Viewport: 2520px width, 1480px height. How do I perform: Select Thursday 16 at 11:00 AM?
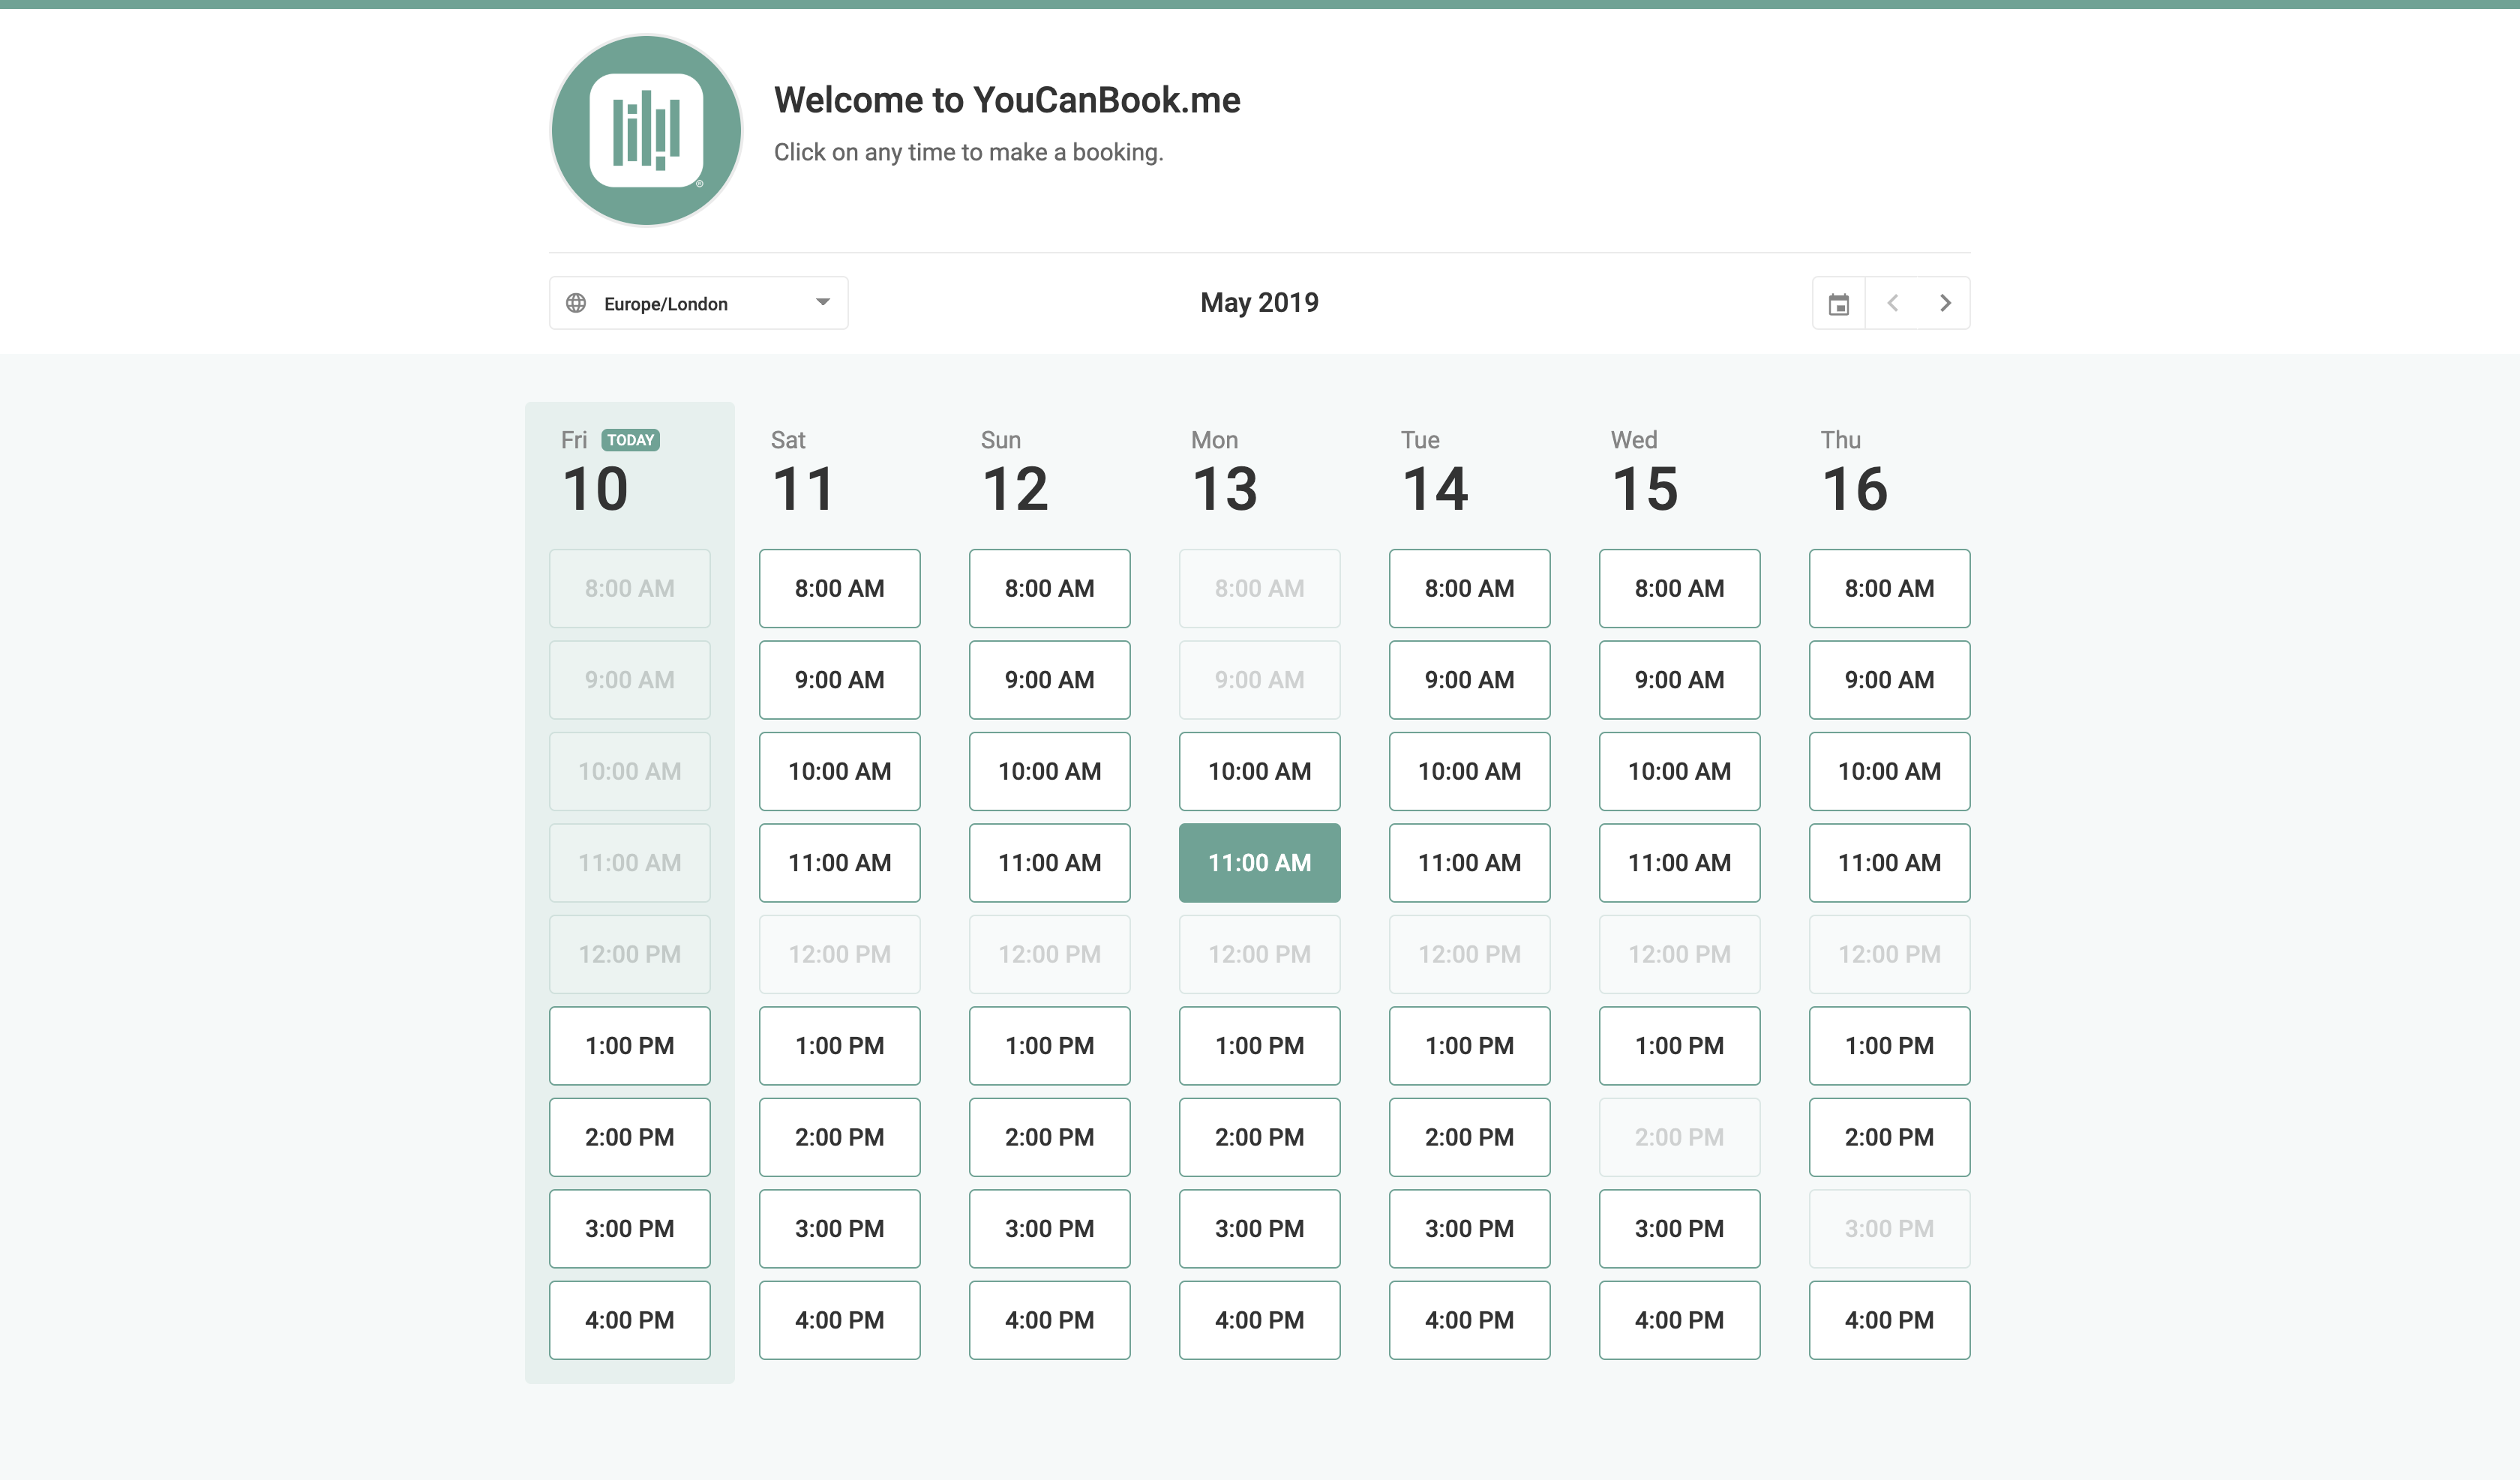point(1888,862)
